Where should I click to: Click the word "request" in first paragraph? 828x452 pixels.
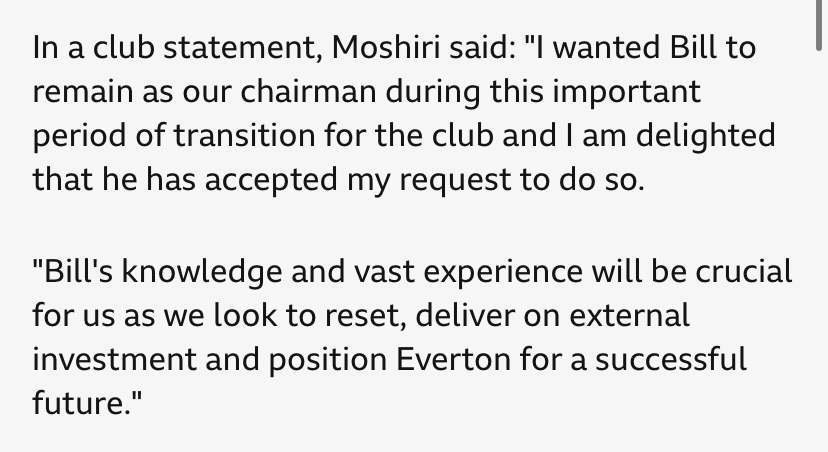455,181
